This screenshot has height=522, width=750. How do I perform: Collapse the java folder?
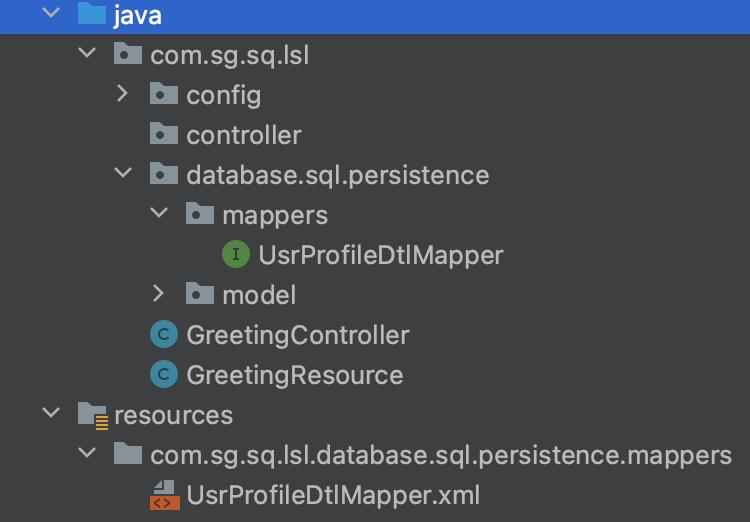[50, 15]
